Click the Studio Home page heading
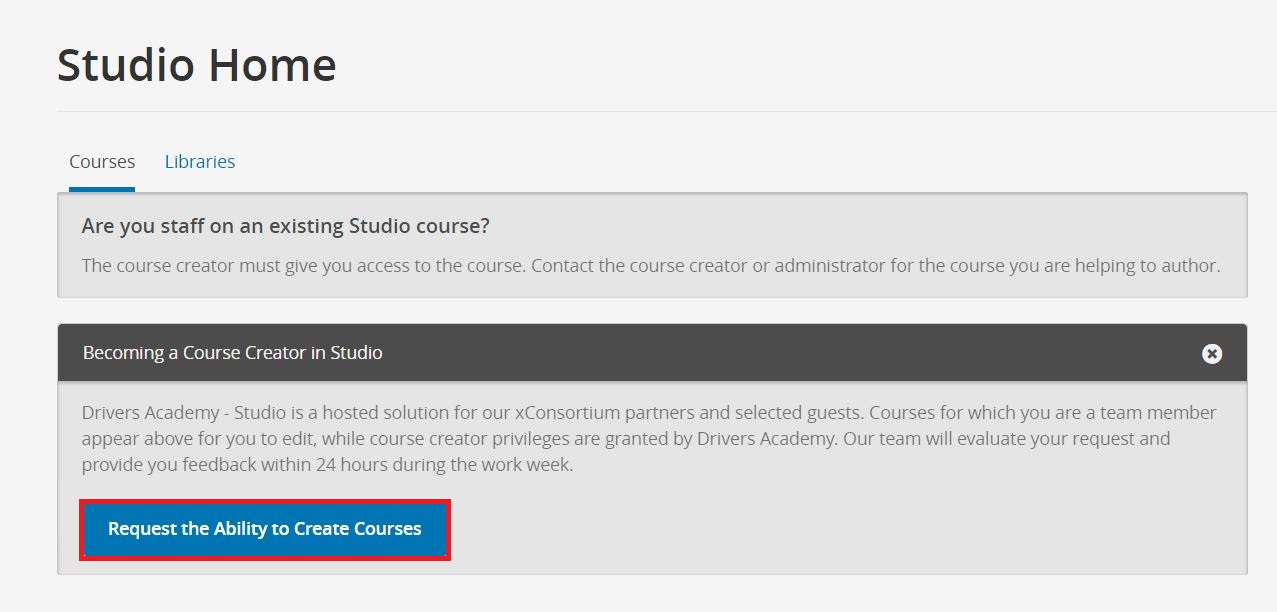The height and width of the screenshot is (612, 1277). [197, 65]
